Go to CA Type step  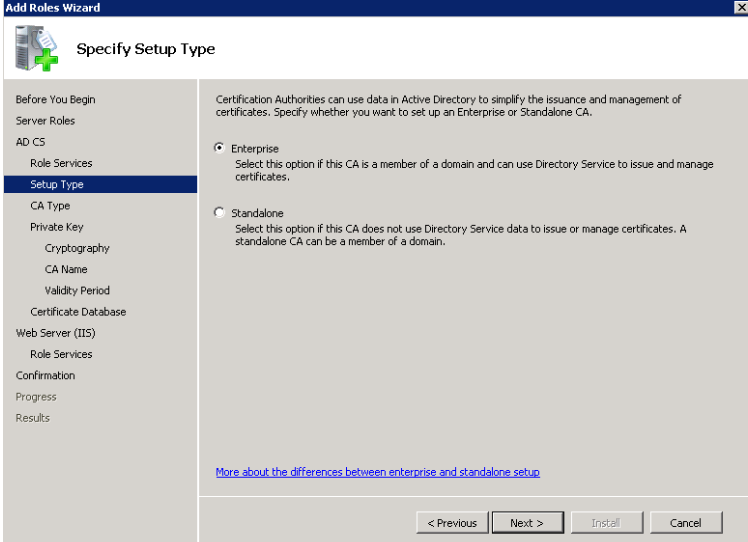(50, 206)
